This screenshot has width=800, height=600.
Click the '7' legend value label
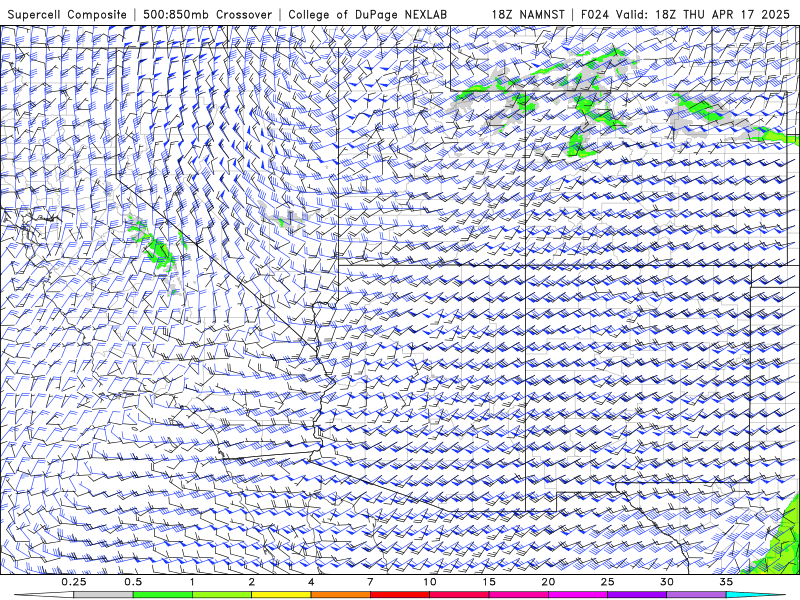370,582
